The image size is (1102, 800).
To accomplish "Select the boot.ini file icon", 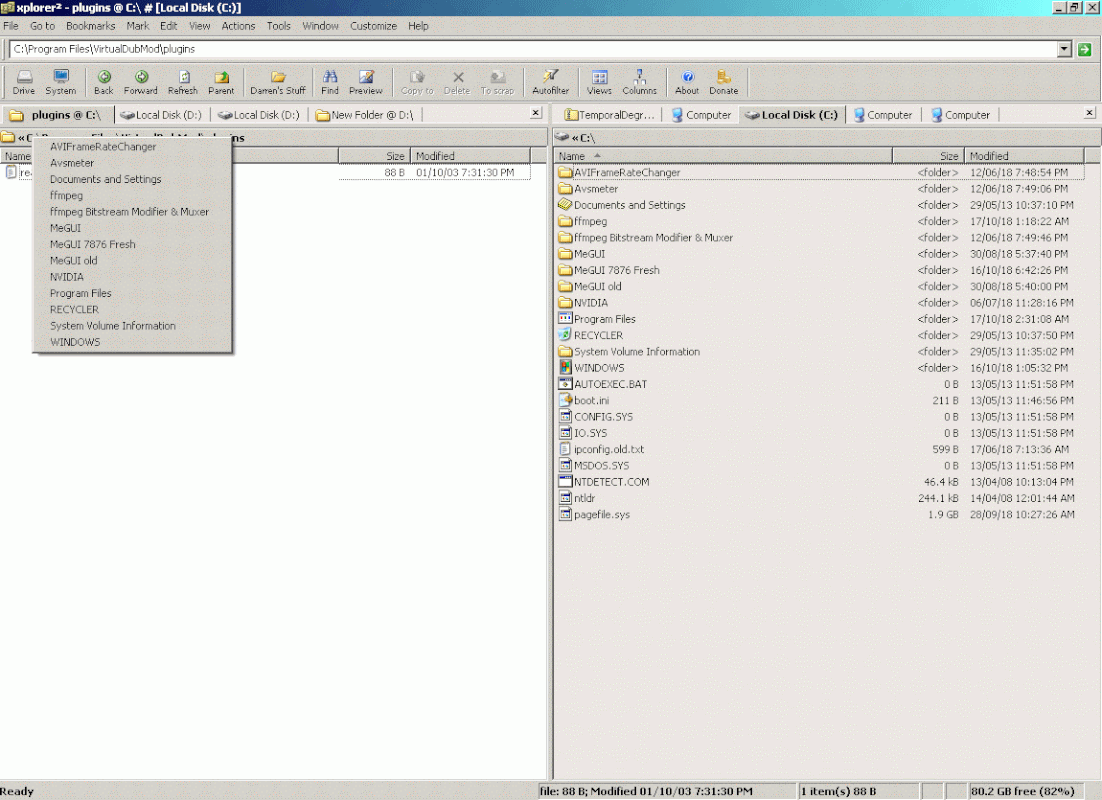I will pyautogui.click(x=565, y=400).
